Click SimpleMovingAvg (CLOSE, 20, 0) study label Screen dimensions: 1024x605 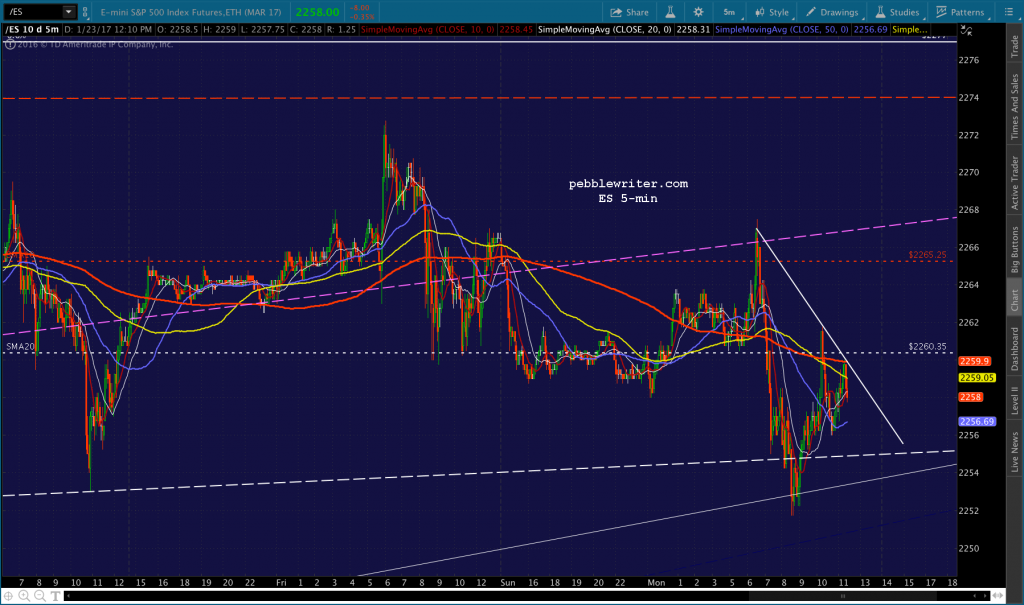tap(604, 29)
